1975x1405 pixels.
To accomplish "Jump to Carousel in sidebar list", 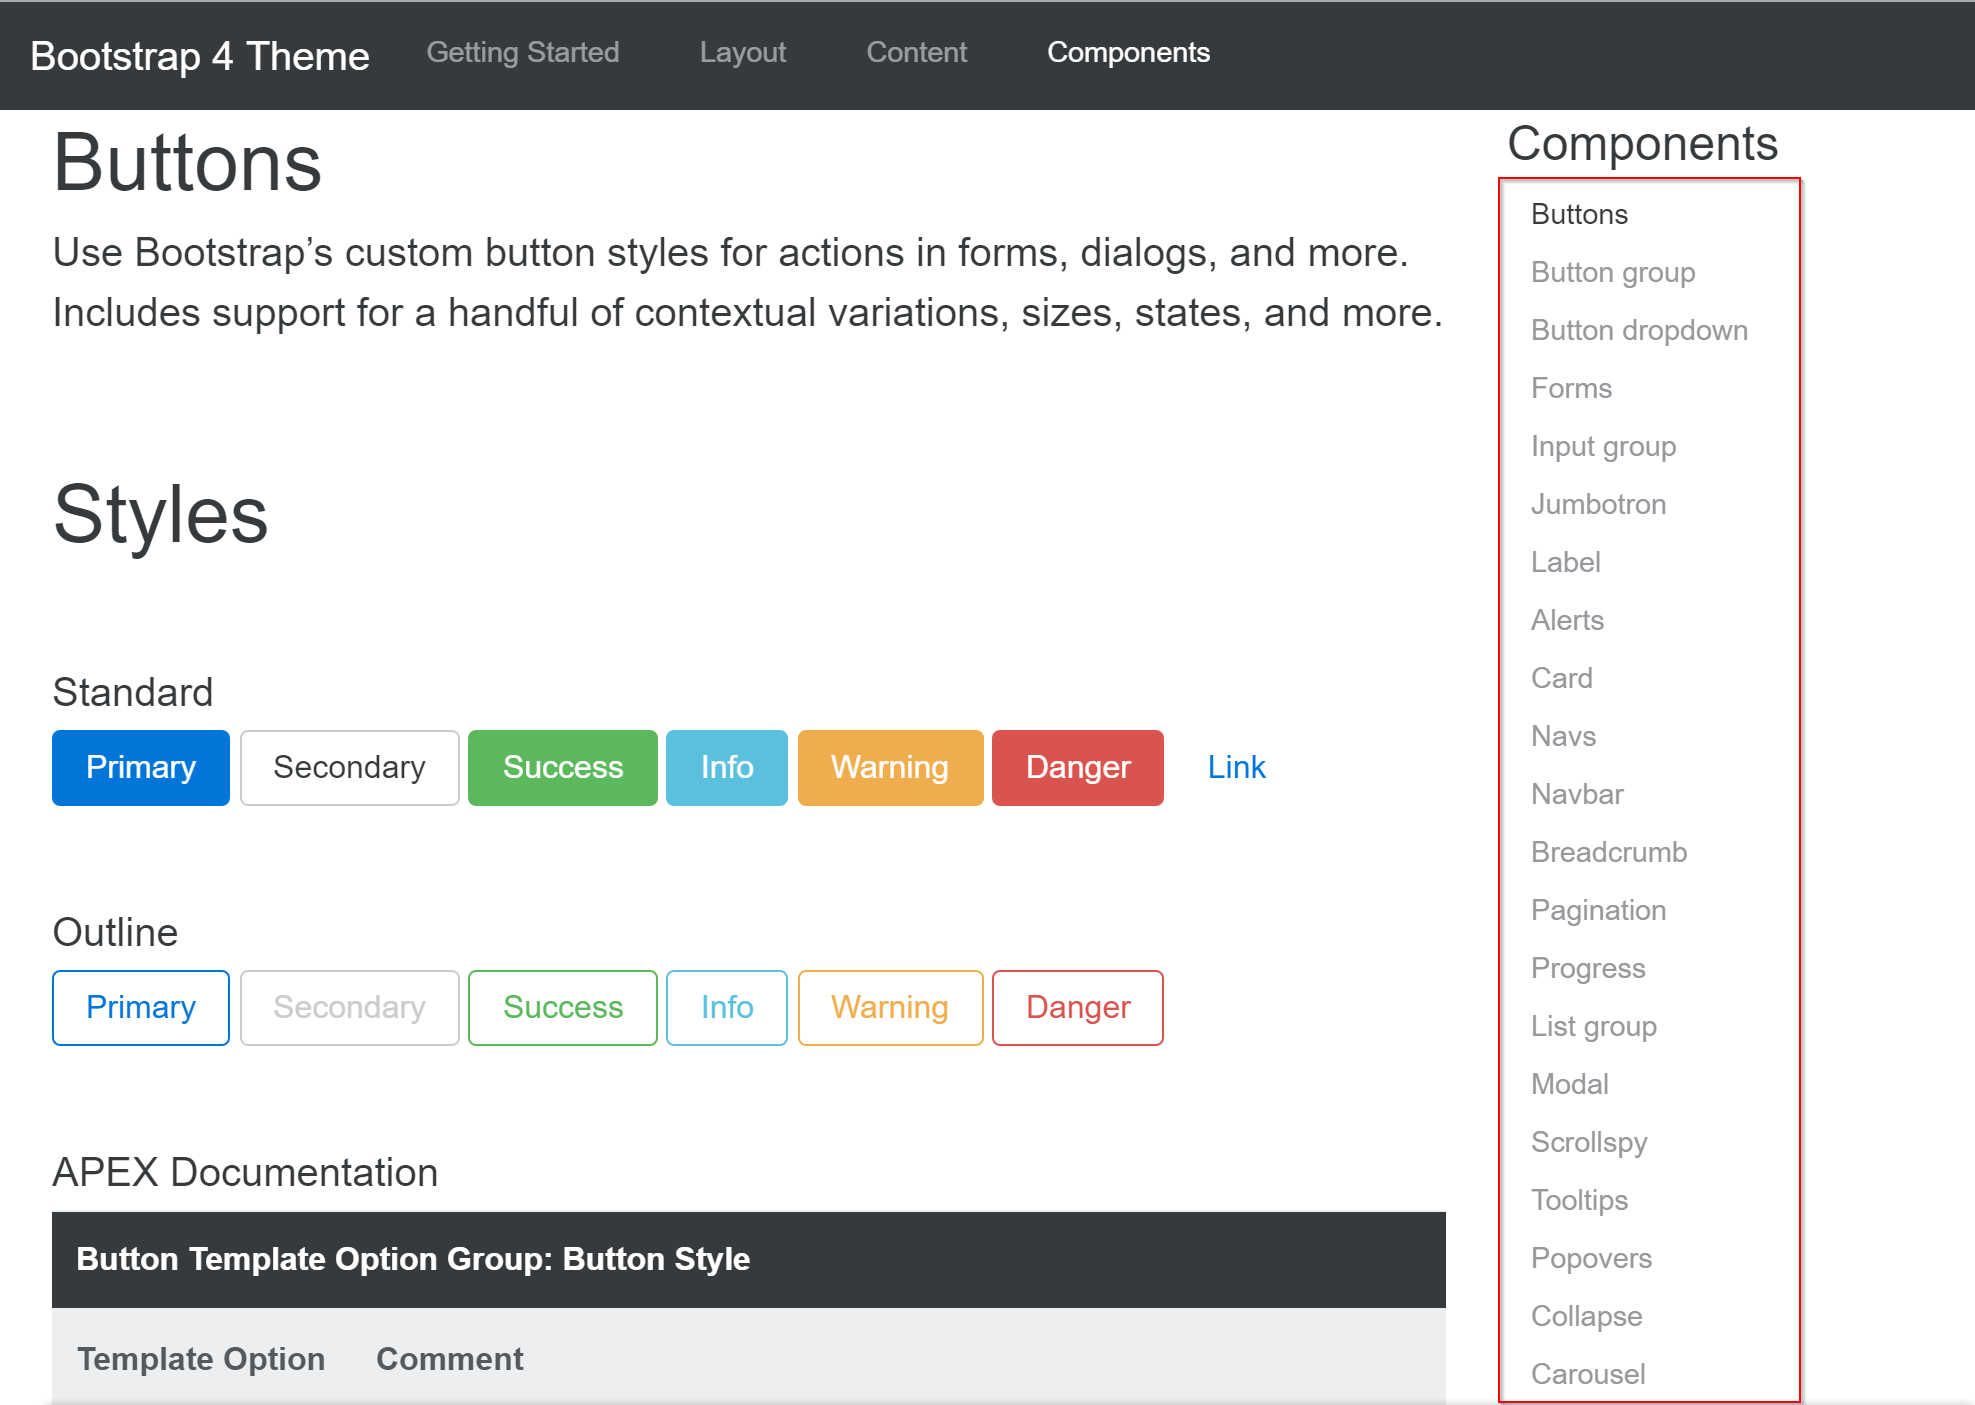I will click(1587, 1374).
